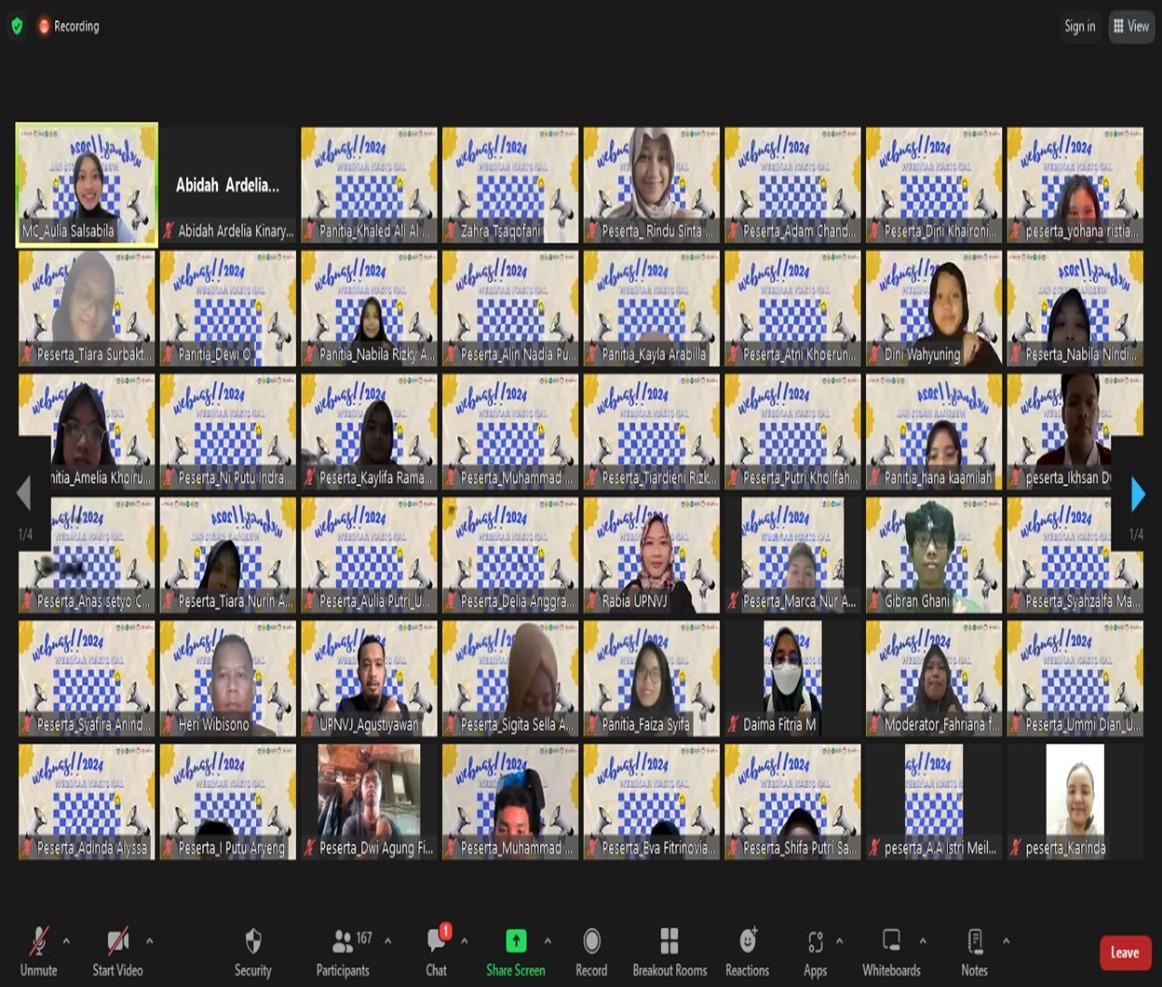Go to next gallery page with blue arrow
The height and width of the screenshot is (987, 1162).
tap(1137, 494)
